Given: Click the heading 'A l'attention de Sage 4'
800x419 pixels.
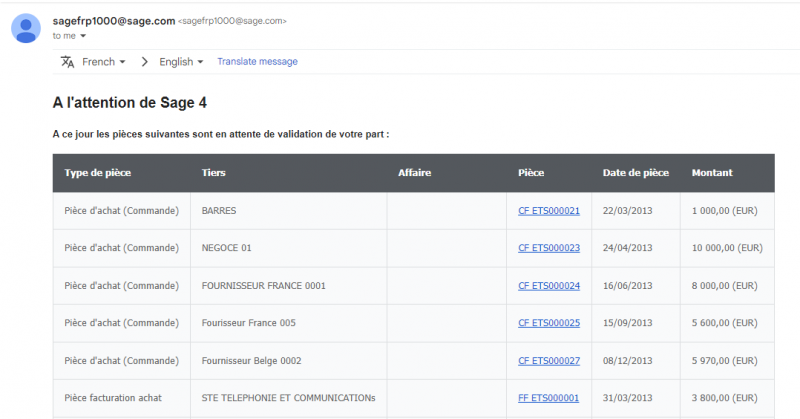Looking at the screenshot, I should [x=130, y=103].
